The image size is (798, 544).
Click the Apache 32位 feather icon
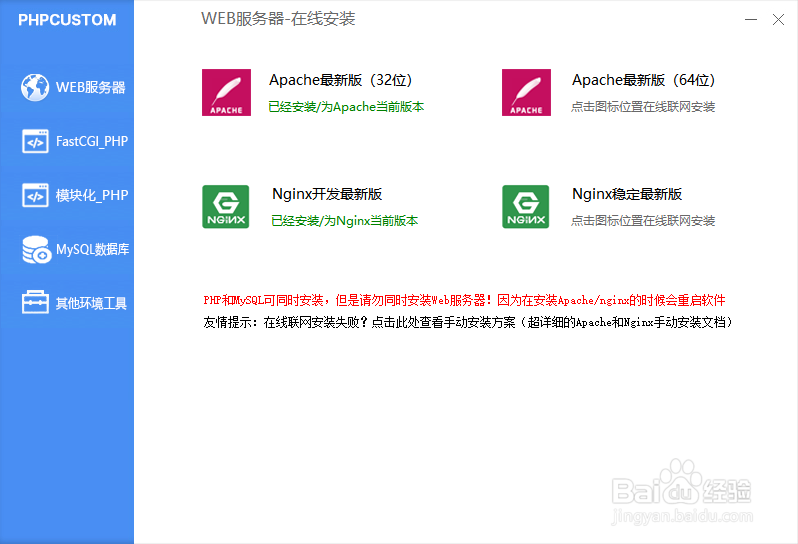tap(226, 93)
